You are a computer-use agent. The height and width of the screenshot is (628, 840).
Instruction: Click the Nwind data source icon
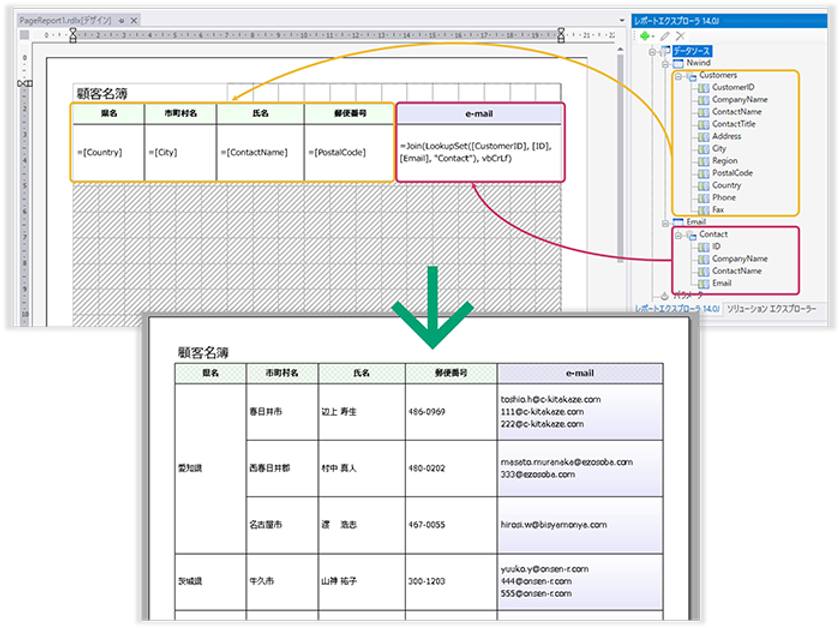click(677, 63)
